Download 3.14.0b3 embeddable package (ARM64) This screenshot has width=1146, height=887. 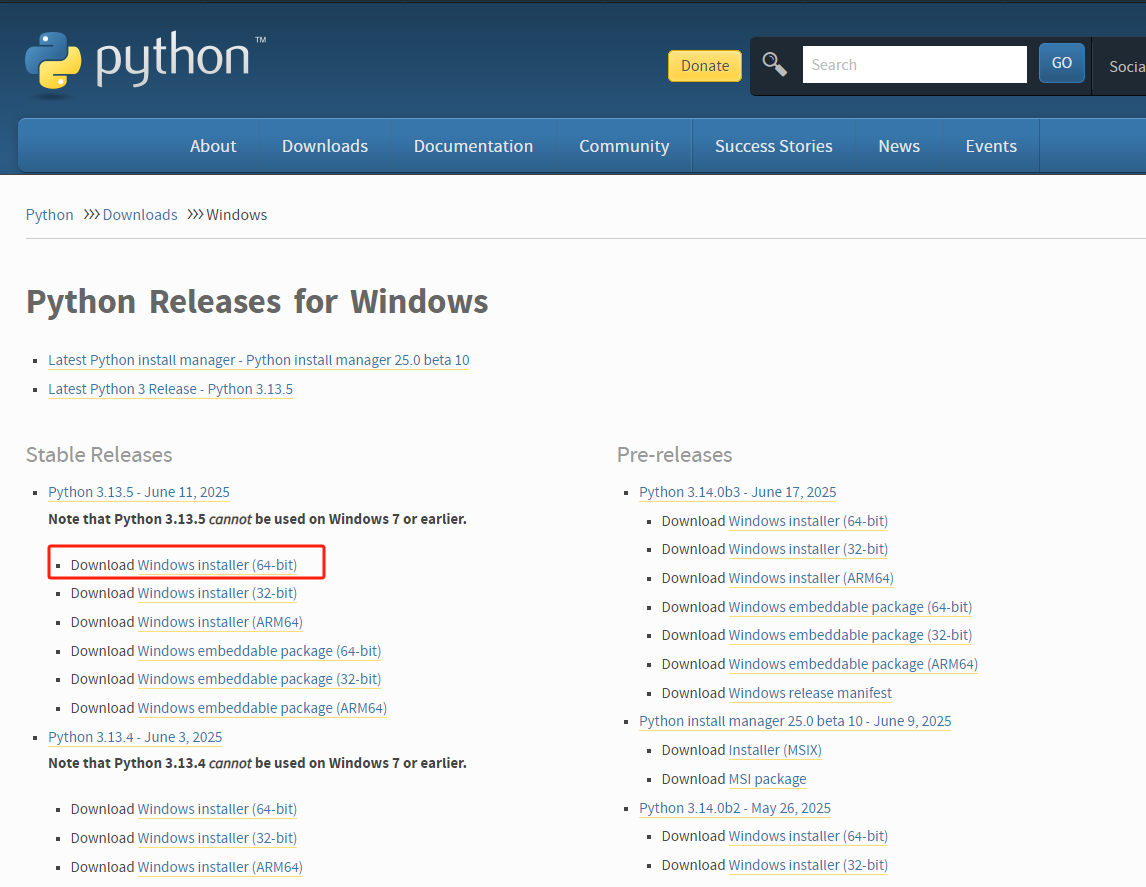tap(854, 664)
